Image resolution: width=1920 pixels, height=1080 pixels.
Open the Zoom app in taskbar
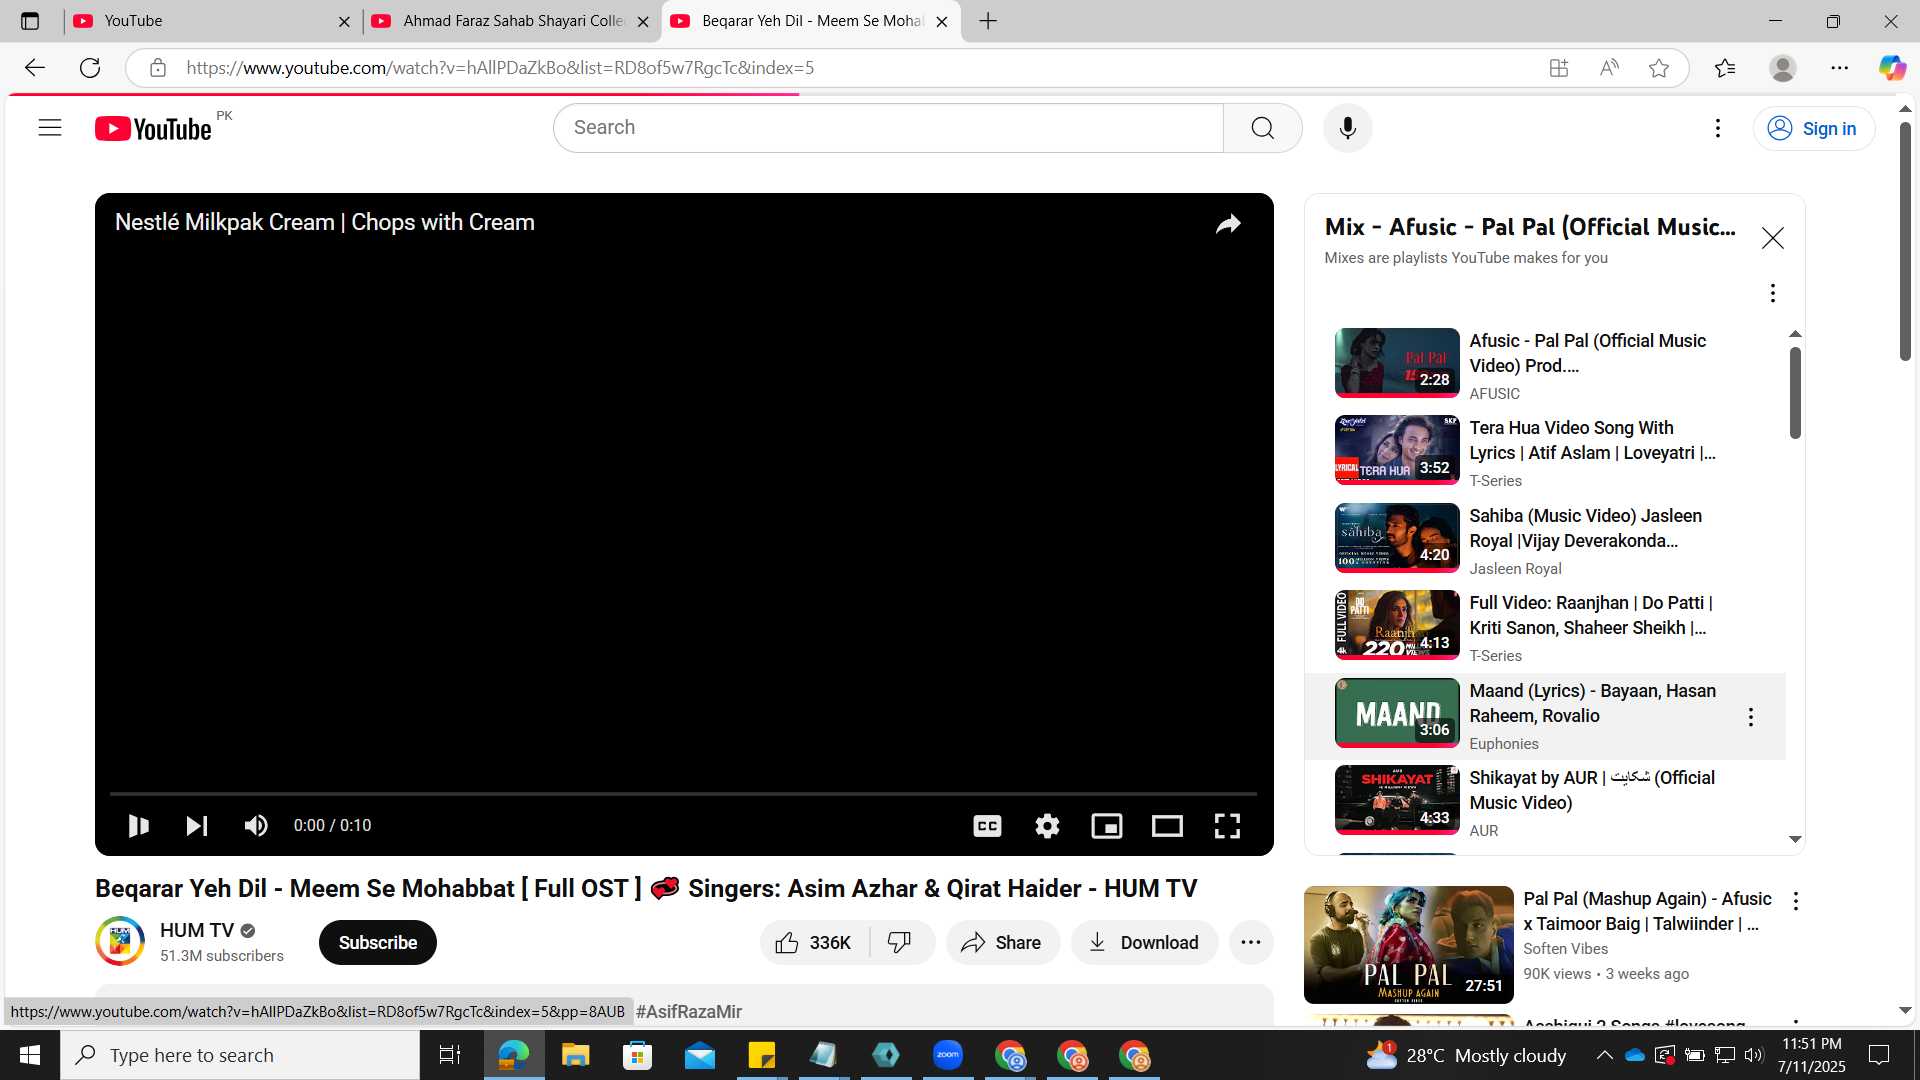tap(947, 1055)
